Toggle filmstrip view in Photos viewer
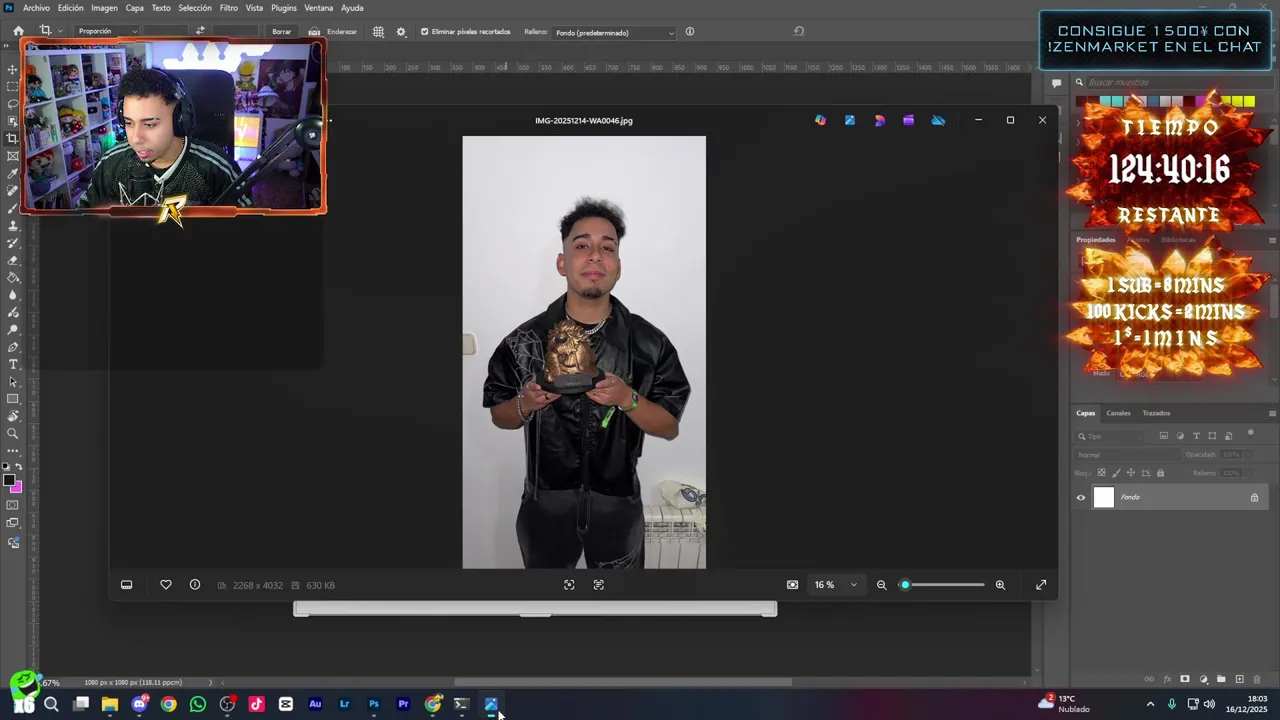The image size is (1280, 720). (x=126, y=585)
